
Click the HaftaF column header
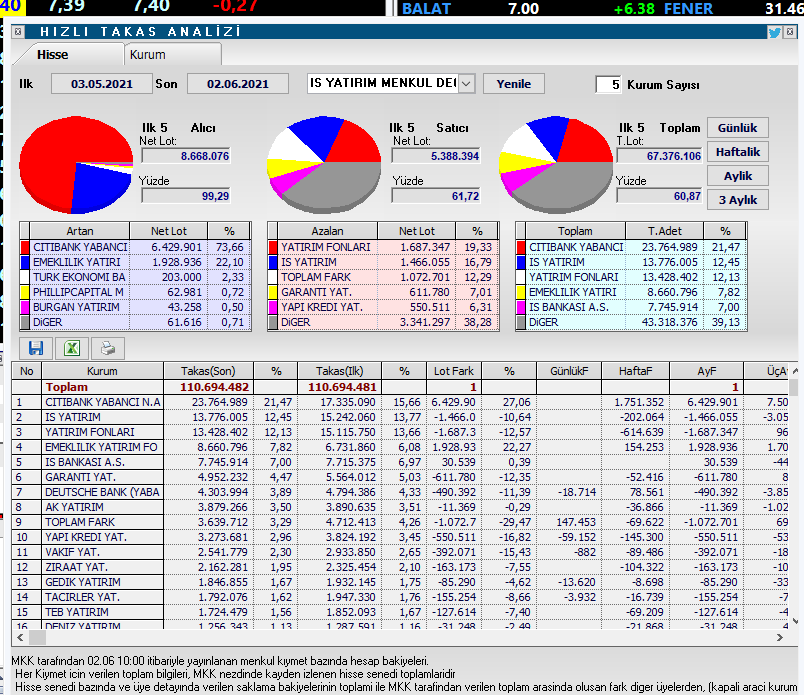pos(635,371)
